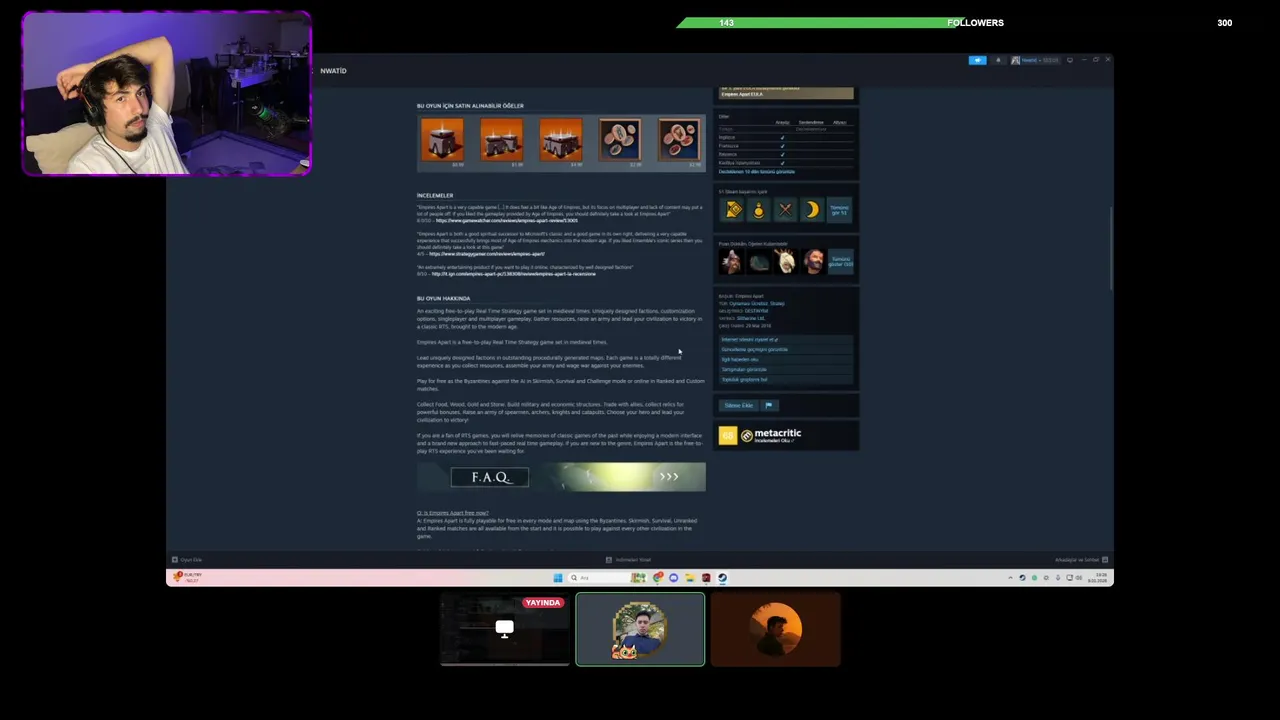
Task: Open the $2.99 rune stones item
Action: click(x=620, y=142)
